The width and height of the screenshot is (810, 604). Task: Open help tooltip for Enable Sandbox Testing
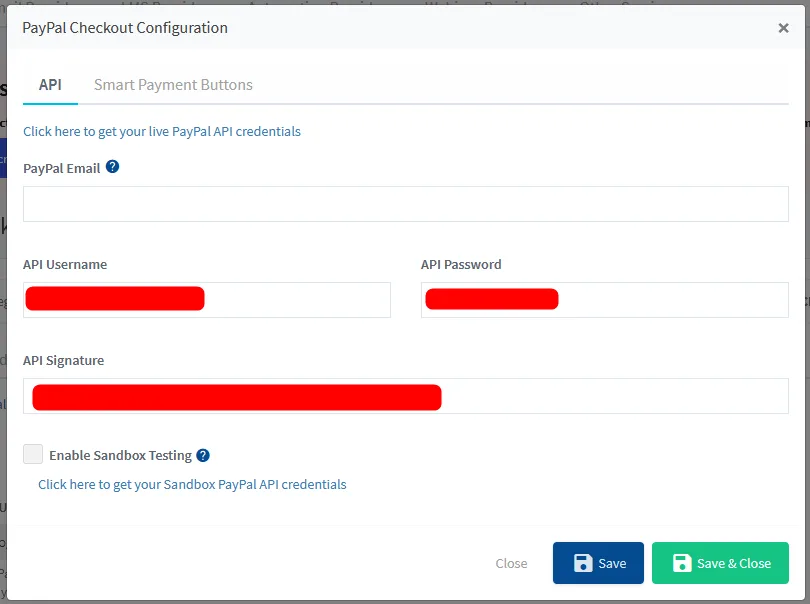(203, 456)
